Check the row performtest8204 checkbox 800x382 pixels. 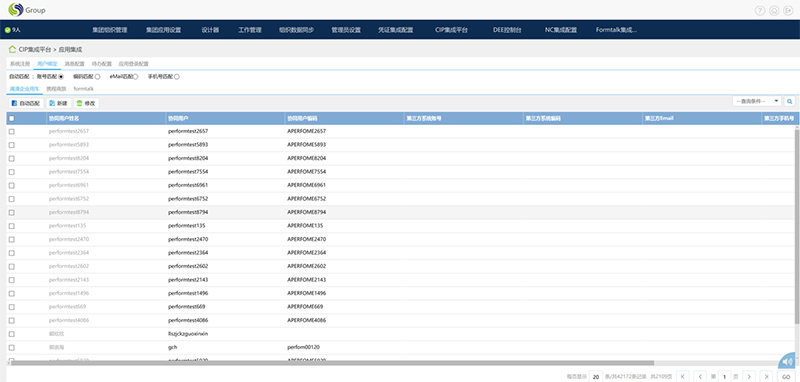(12, 158)
